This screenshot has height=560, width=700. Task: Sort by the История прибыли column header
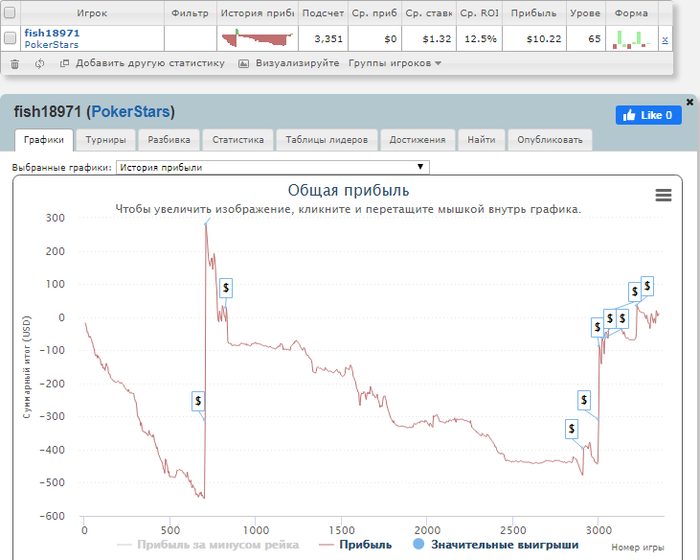pos(257,13)
